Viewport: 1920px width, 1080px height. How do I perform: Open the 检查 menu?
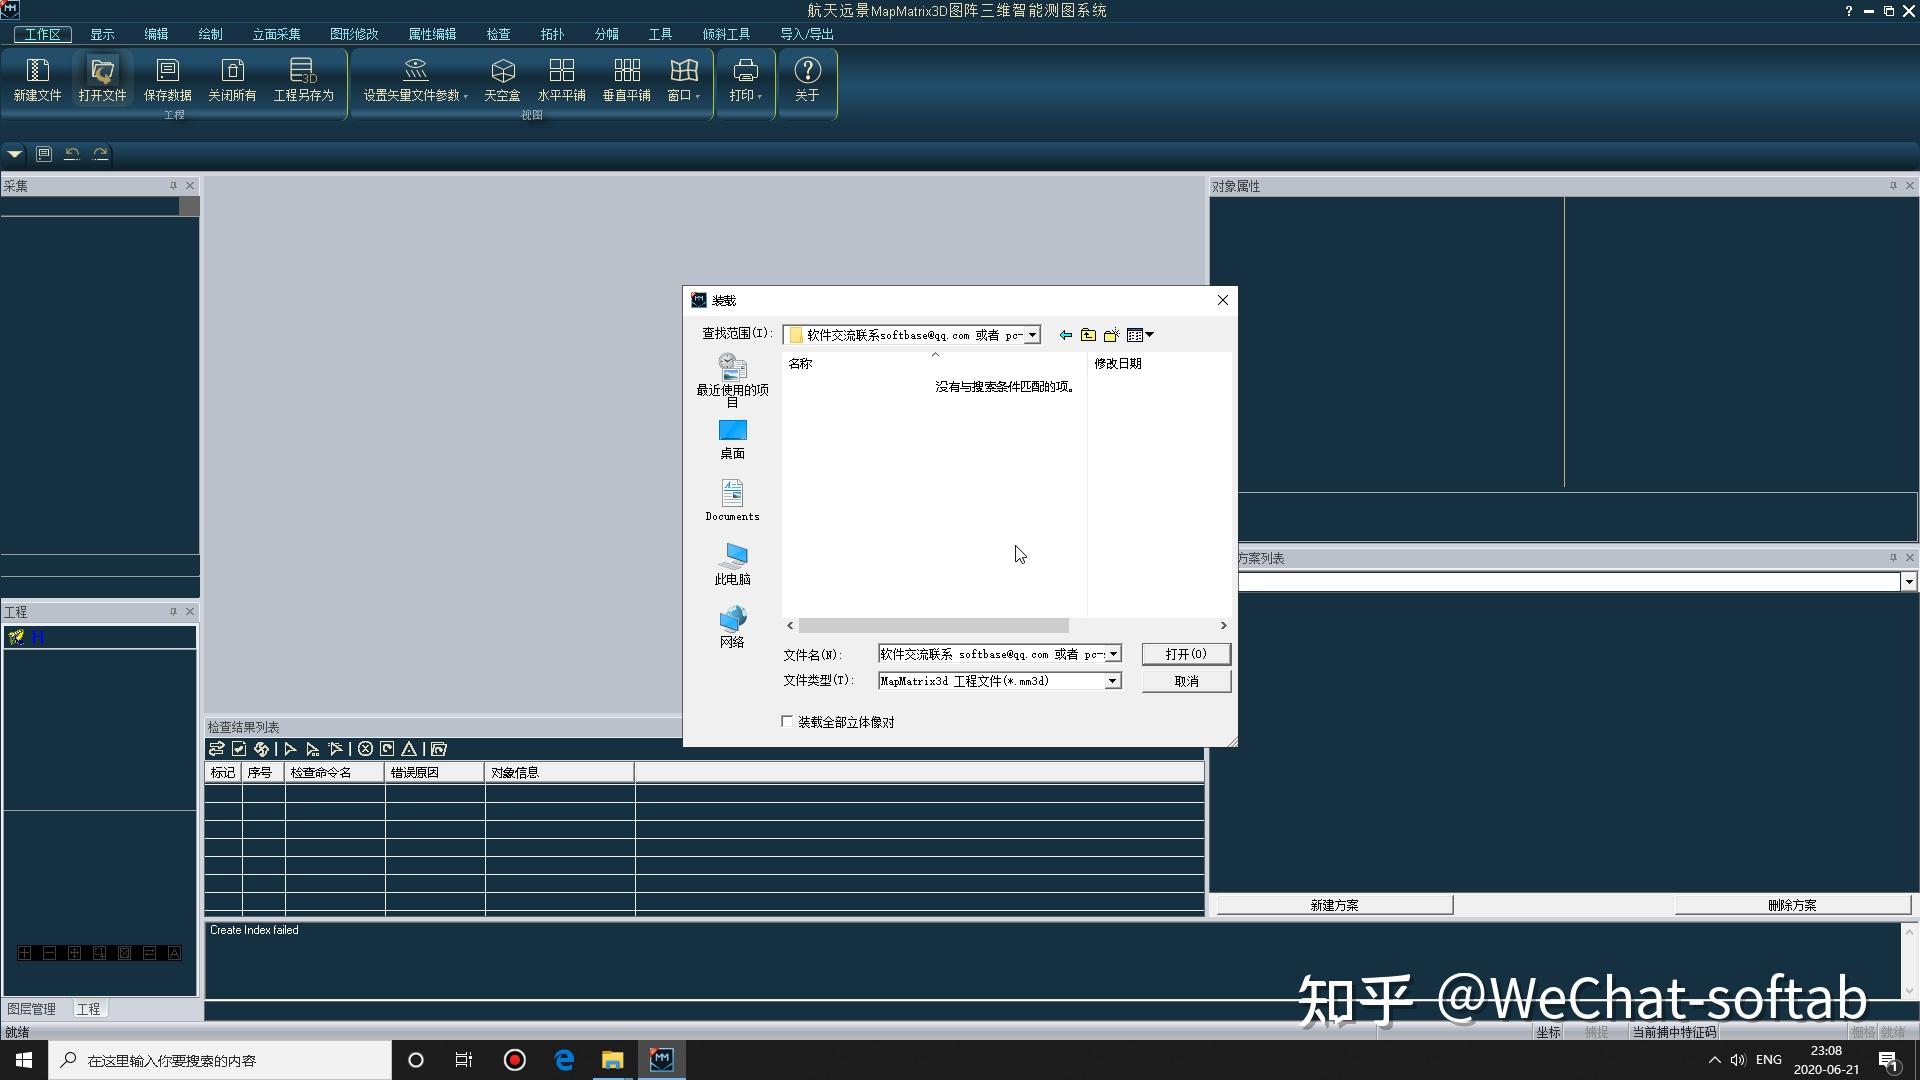pyautogui.click(x=498, y=34)
